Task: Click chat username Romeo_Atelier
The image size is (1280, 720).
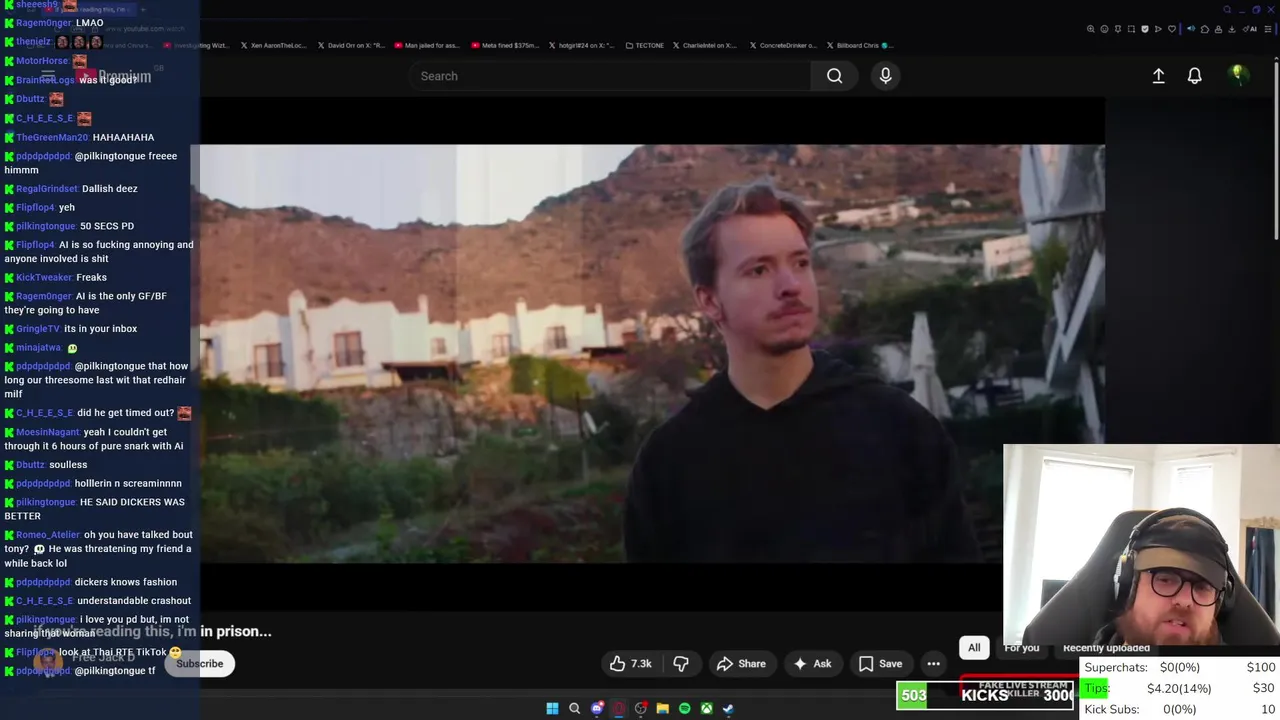Action: click(48, 535)
